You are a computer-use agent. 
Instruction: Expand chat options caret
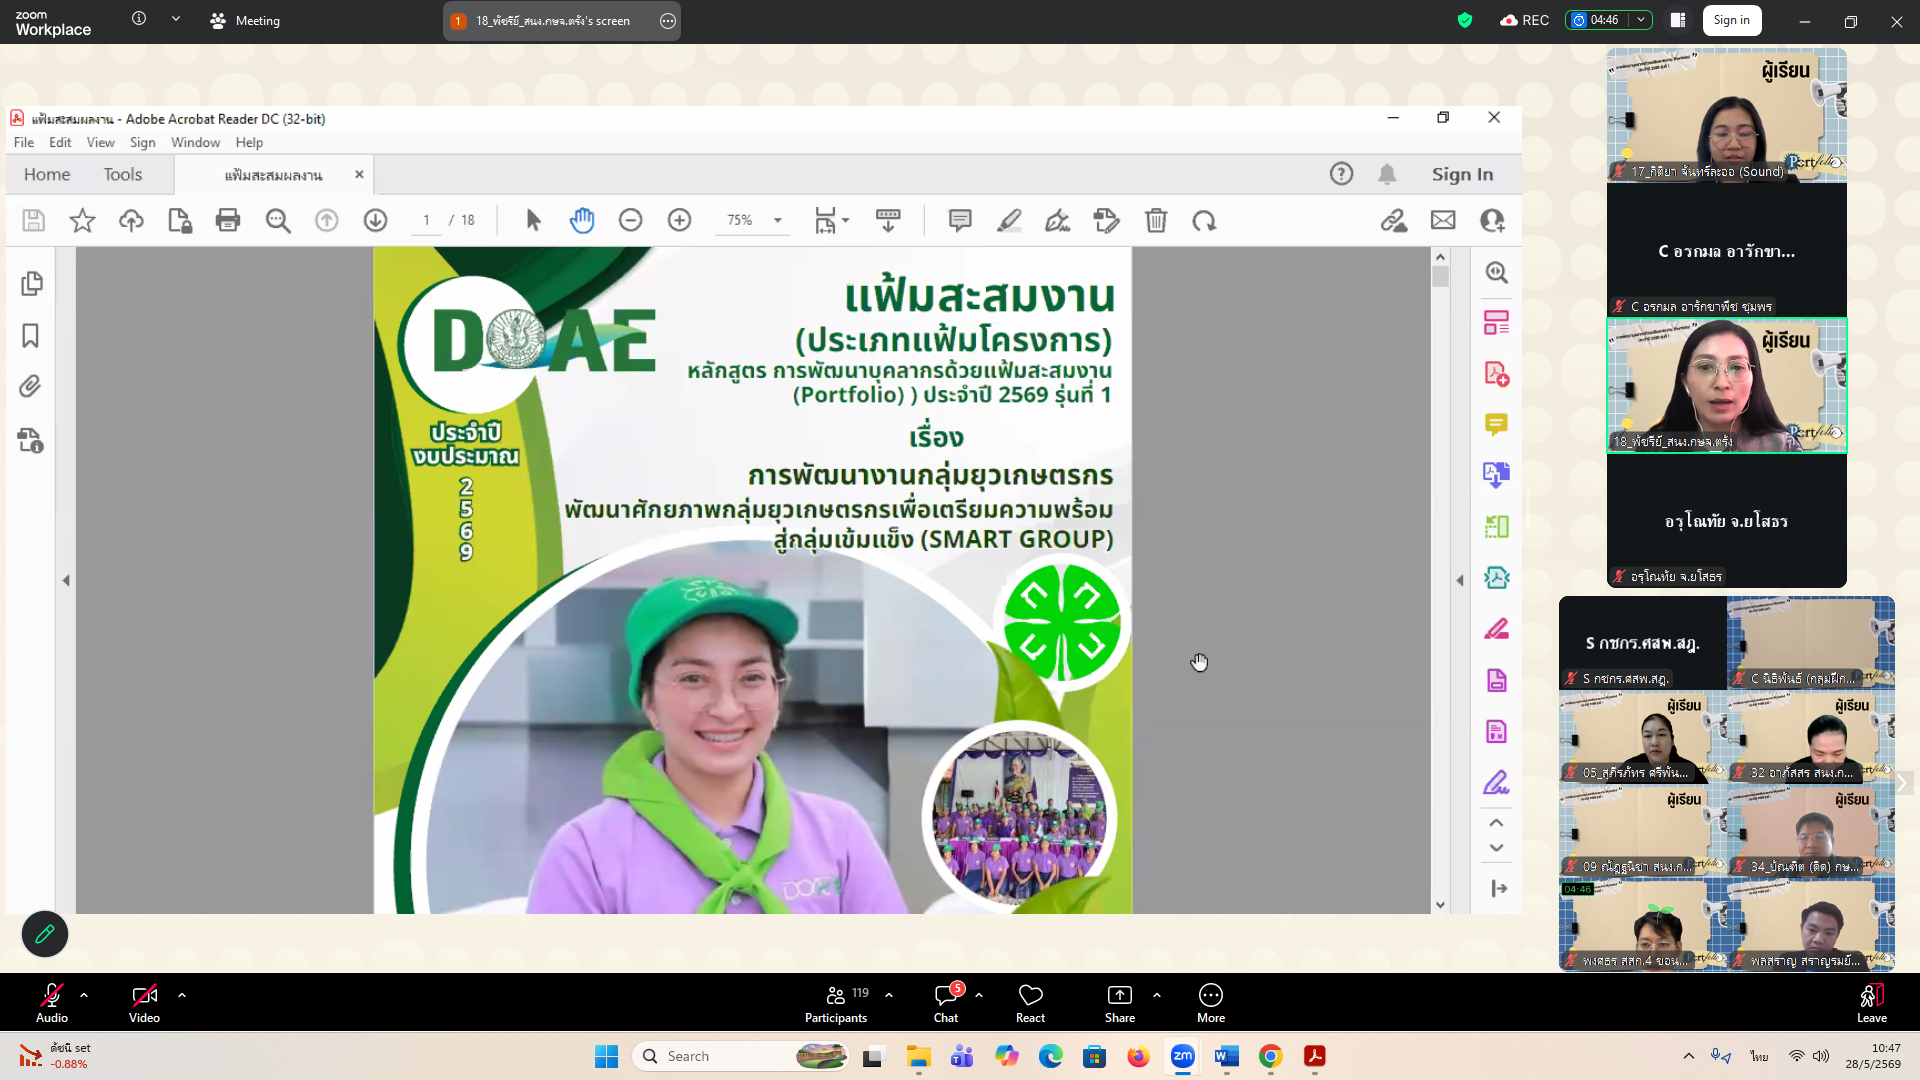[979, 995]
